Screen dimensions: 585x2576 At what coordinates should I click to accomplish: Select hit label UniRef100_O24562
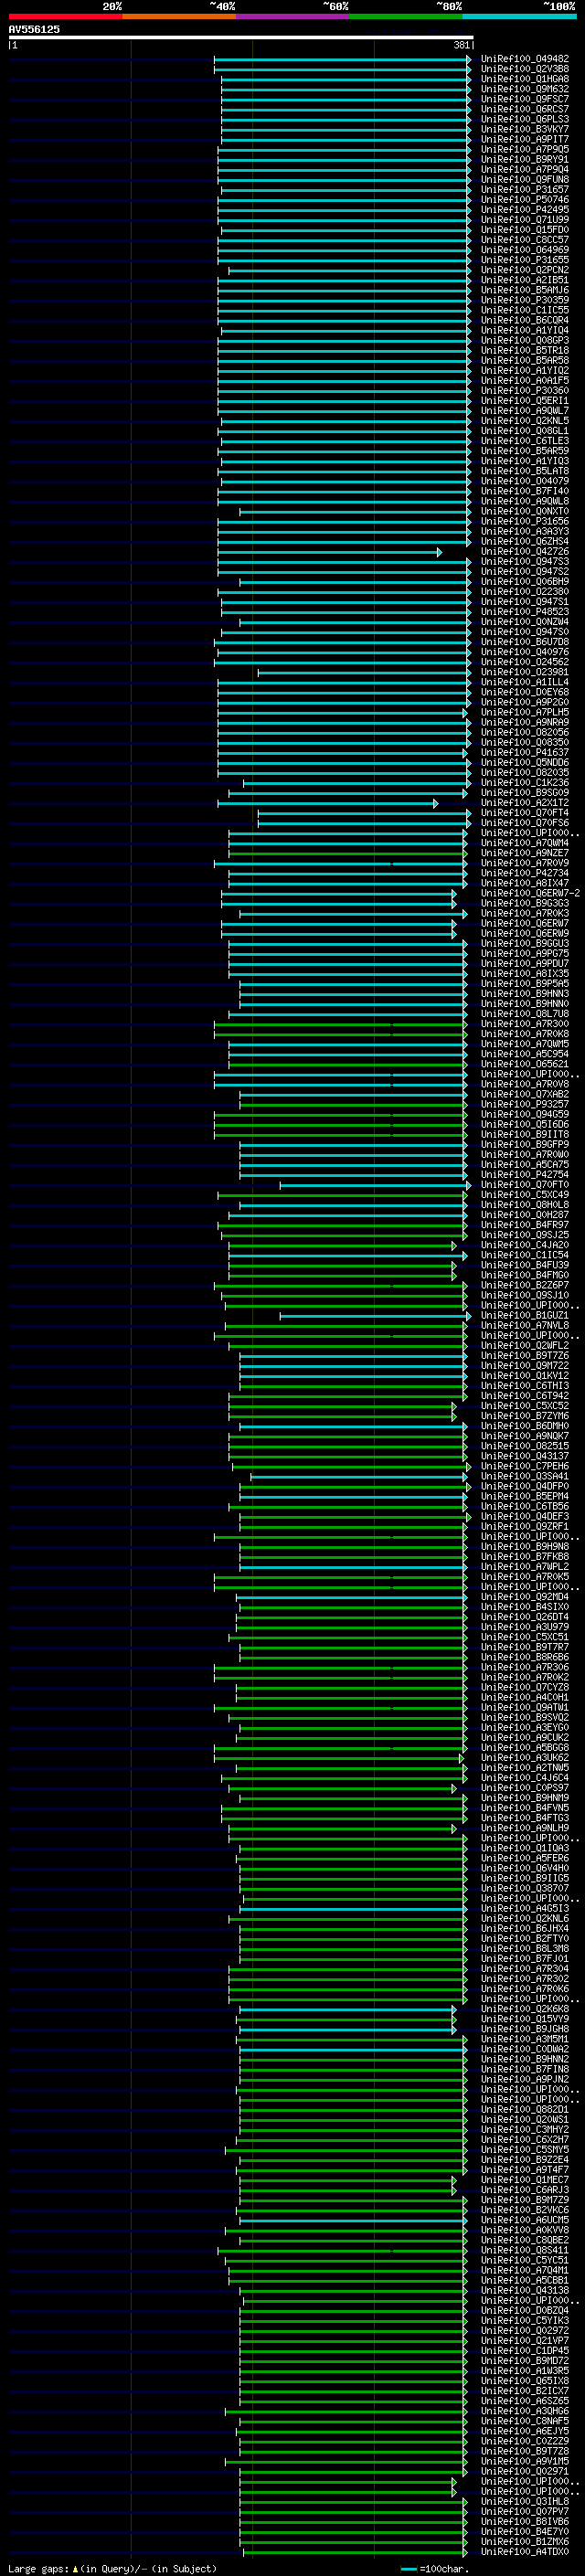point(525,662)
